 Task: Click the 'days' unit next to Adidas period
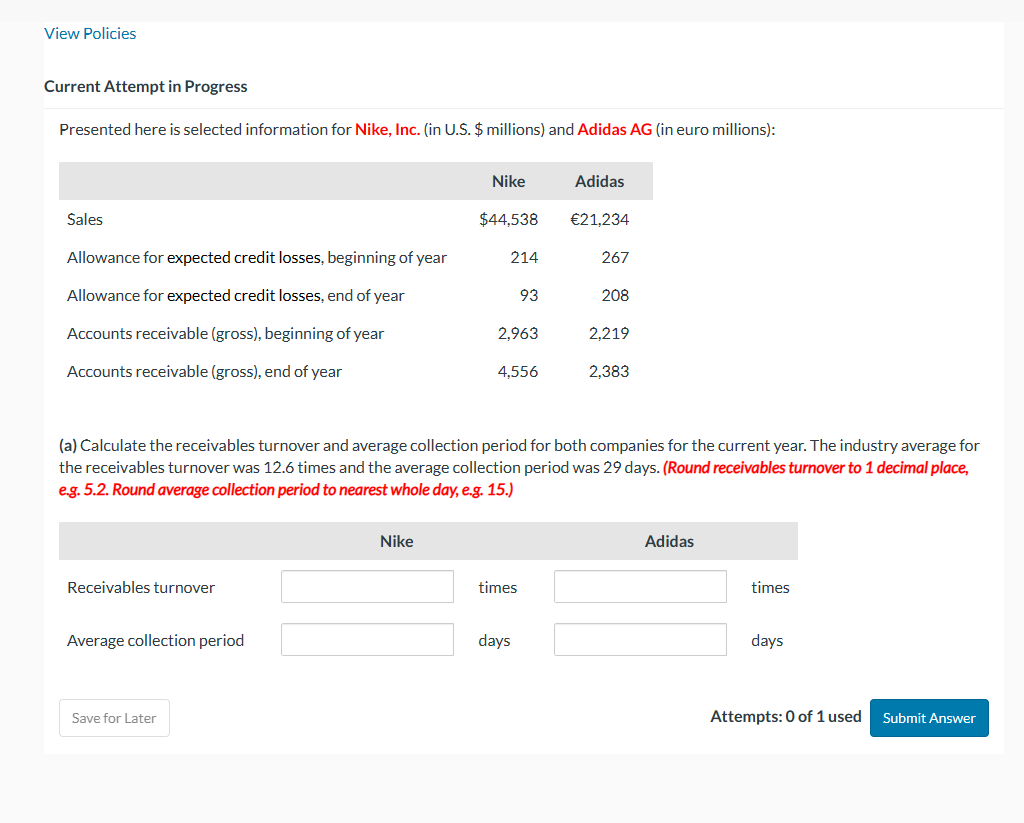tap(767, 640)
